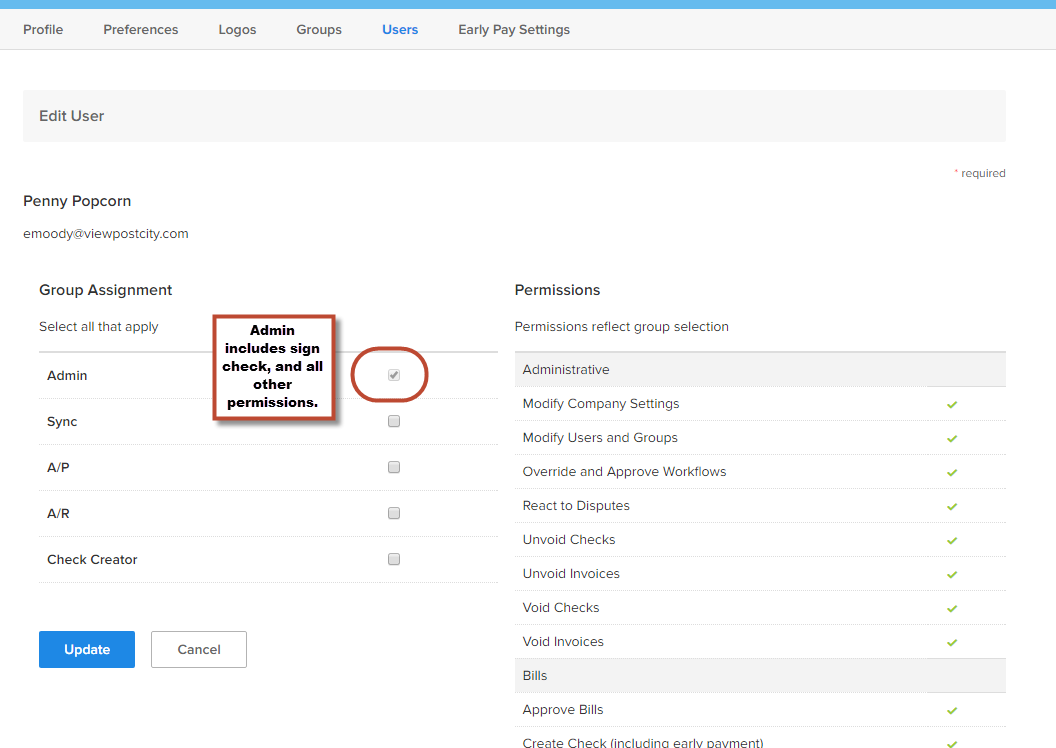The height and width of the screenshot is (748, 1056).
Task: Click the checkmark for Override and Approve Workflows
Action: 952,473
